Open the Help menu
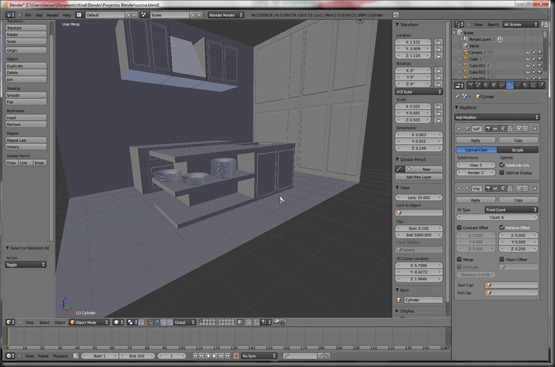This screenshot has width=555, height=367. click(x=67, y=15)
